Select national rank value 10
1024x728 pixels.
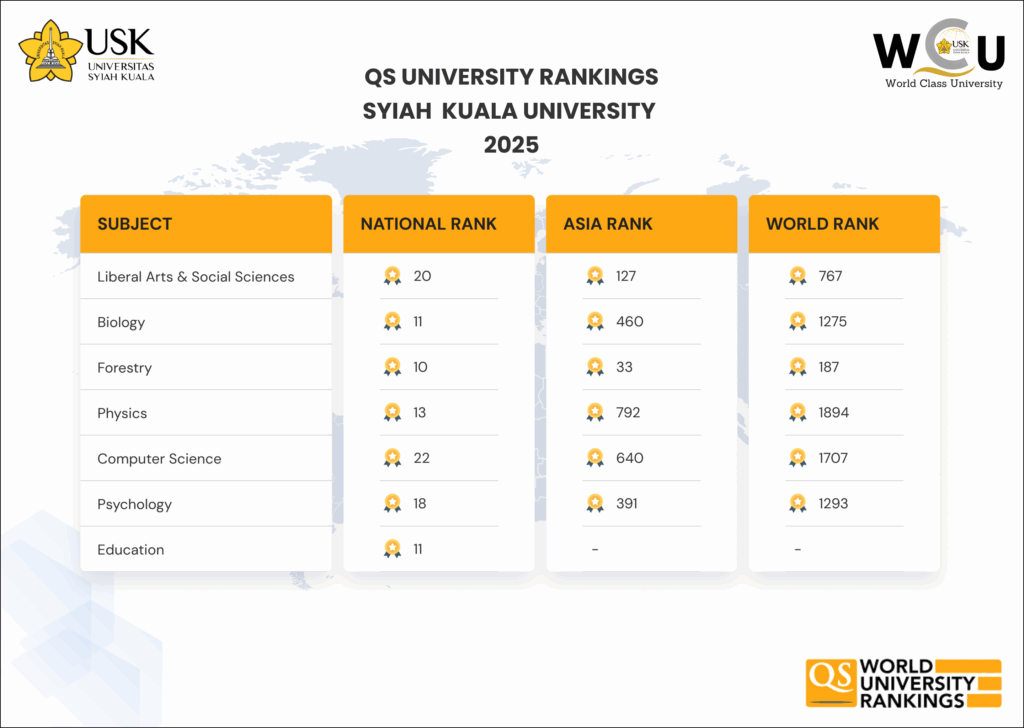[421, 367]
